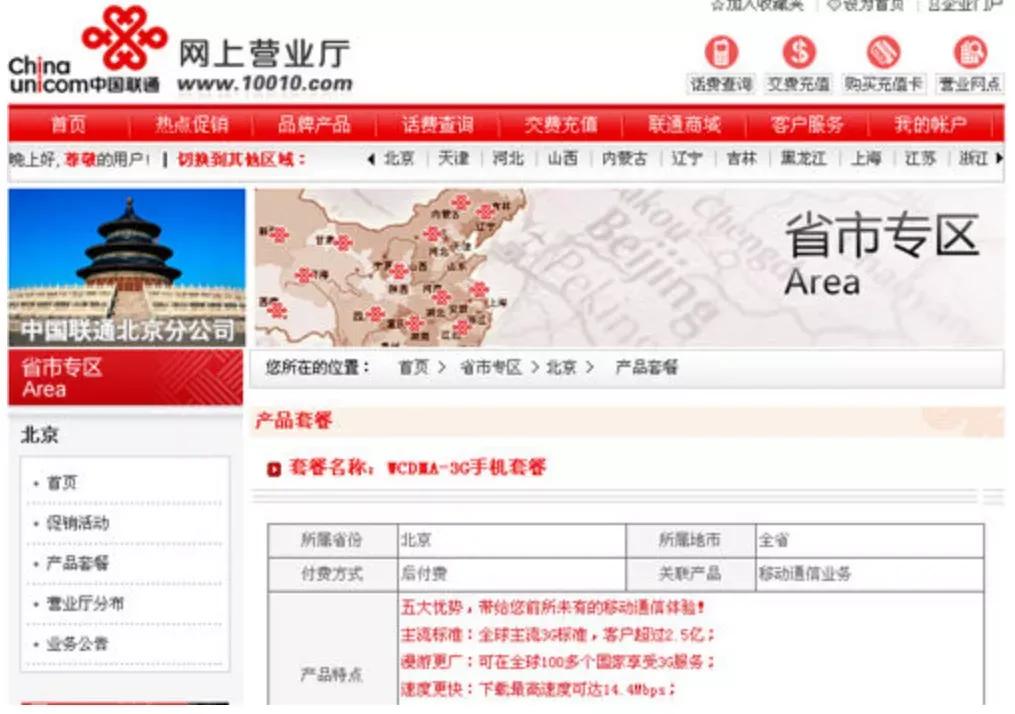Switch region to 天津

454,159
